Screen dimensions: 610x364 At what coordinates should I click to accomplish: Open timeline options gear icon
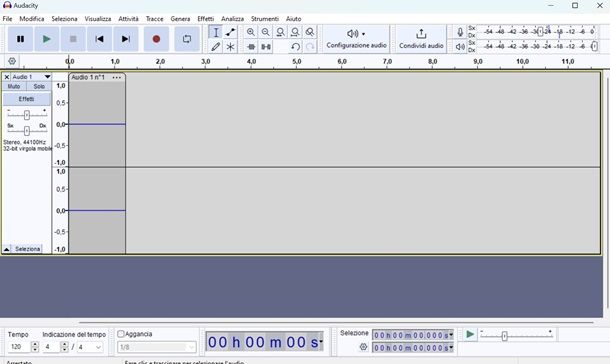(12, 61)
